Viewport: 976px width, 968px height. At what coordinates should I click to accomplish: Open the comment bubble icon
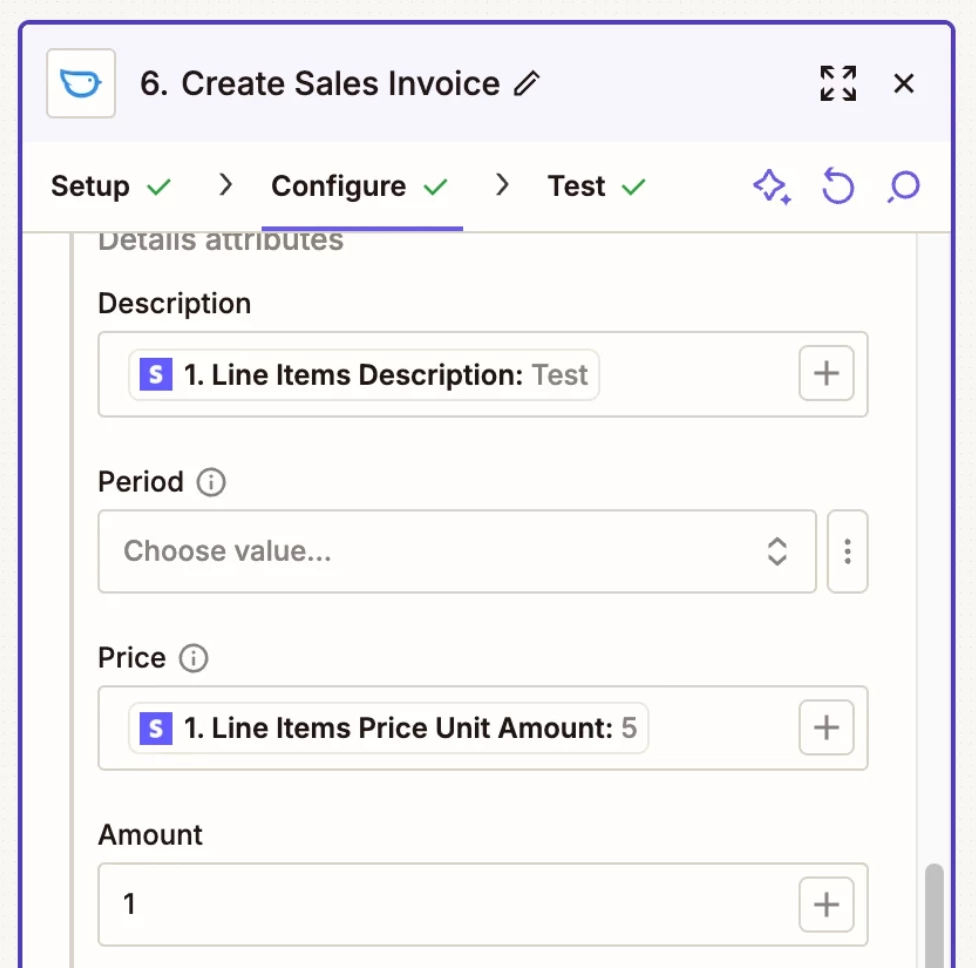point(904,186)
